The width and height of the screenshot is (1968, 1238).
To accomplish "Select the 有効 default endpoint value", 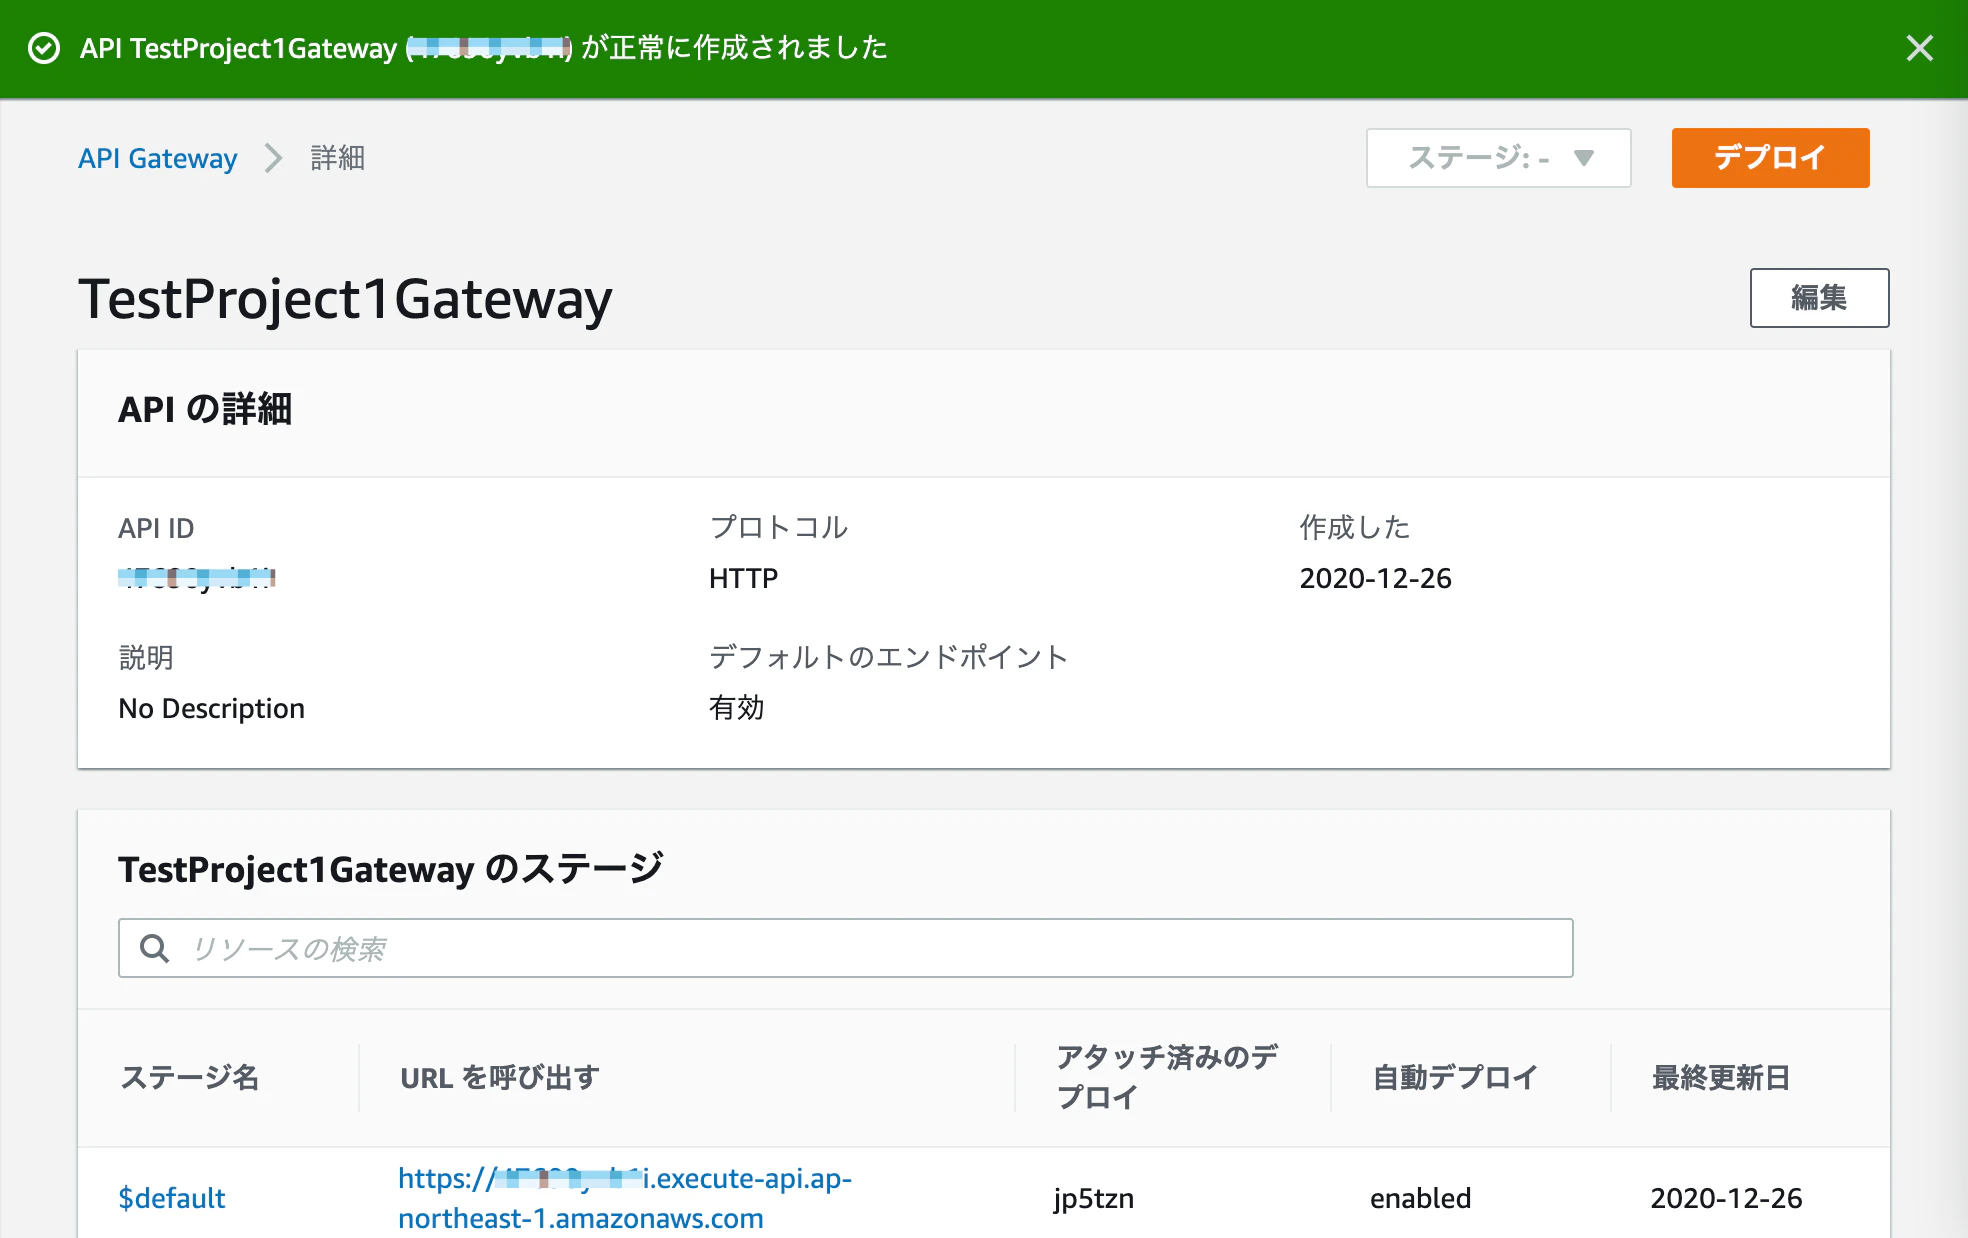I will 737,708.
